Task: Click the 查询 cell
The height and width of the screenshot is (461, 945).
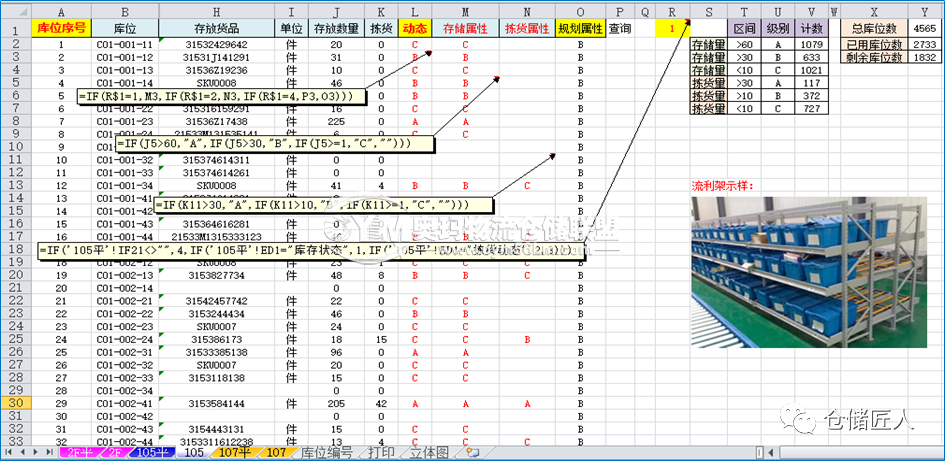Action: coord(620,28)
